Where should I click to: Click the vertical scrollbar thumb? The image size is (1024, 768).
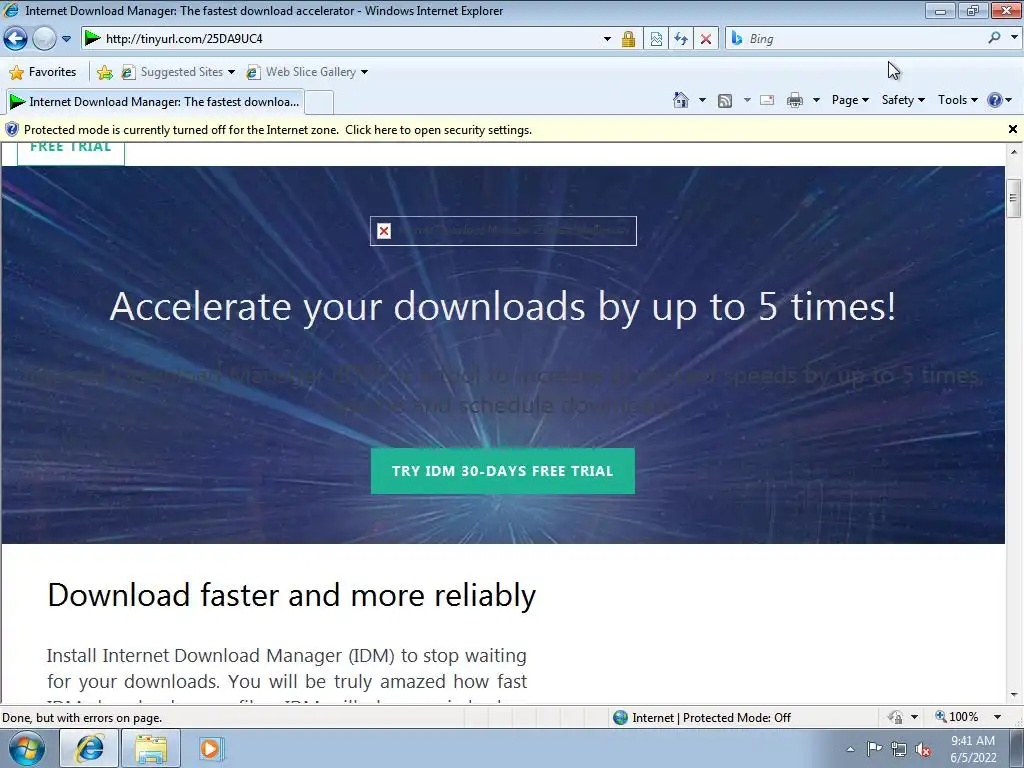click(x=1014, y=197)
